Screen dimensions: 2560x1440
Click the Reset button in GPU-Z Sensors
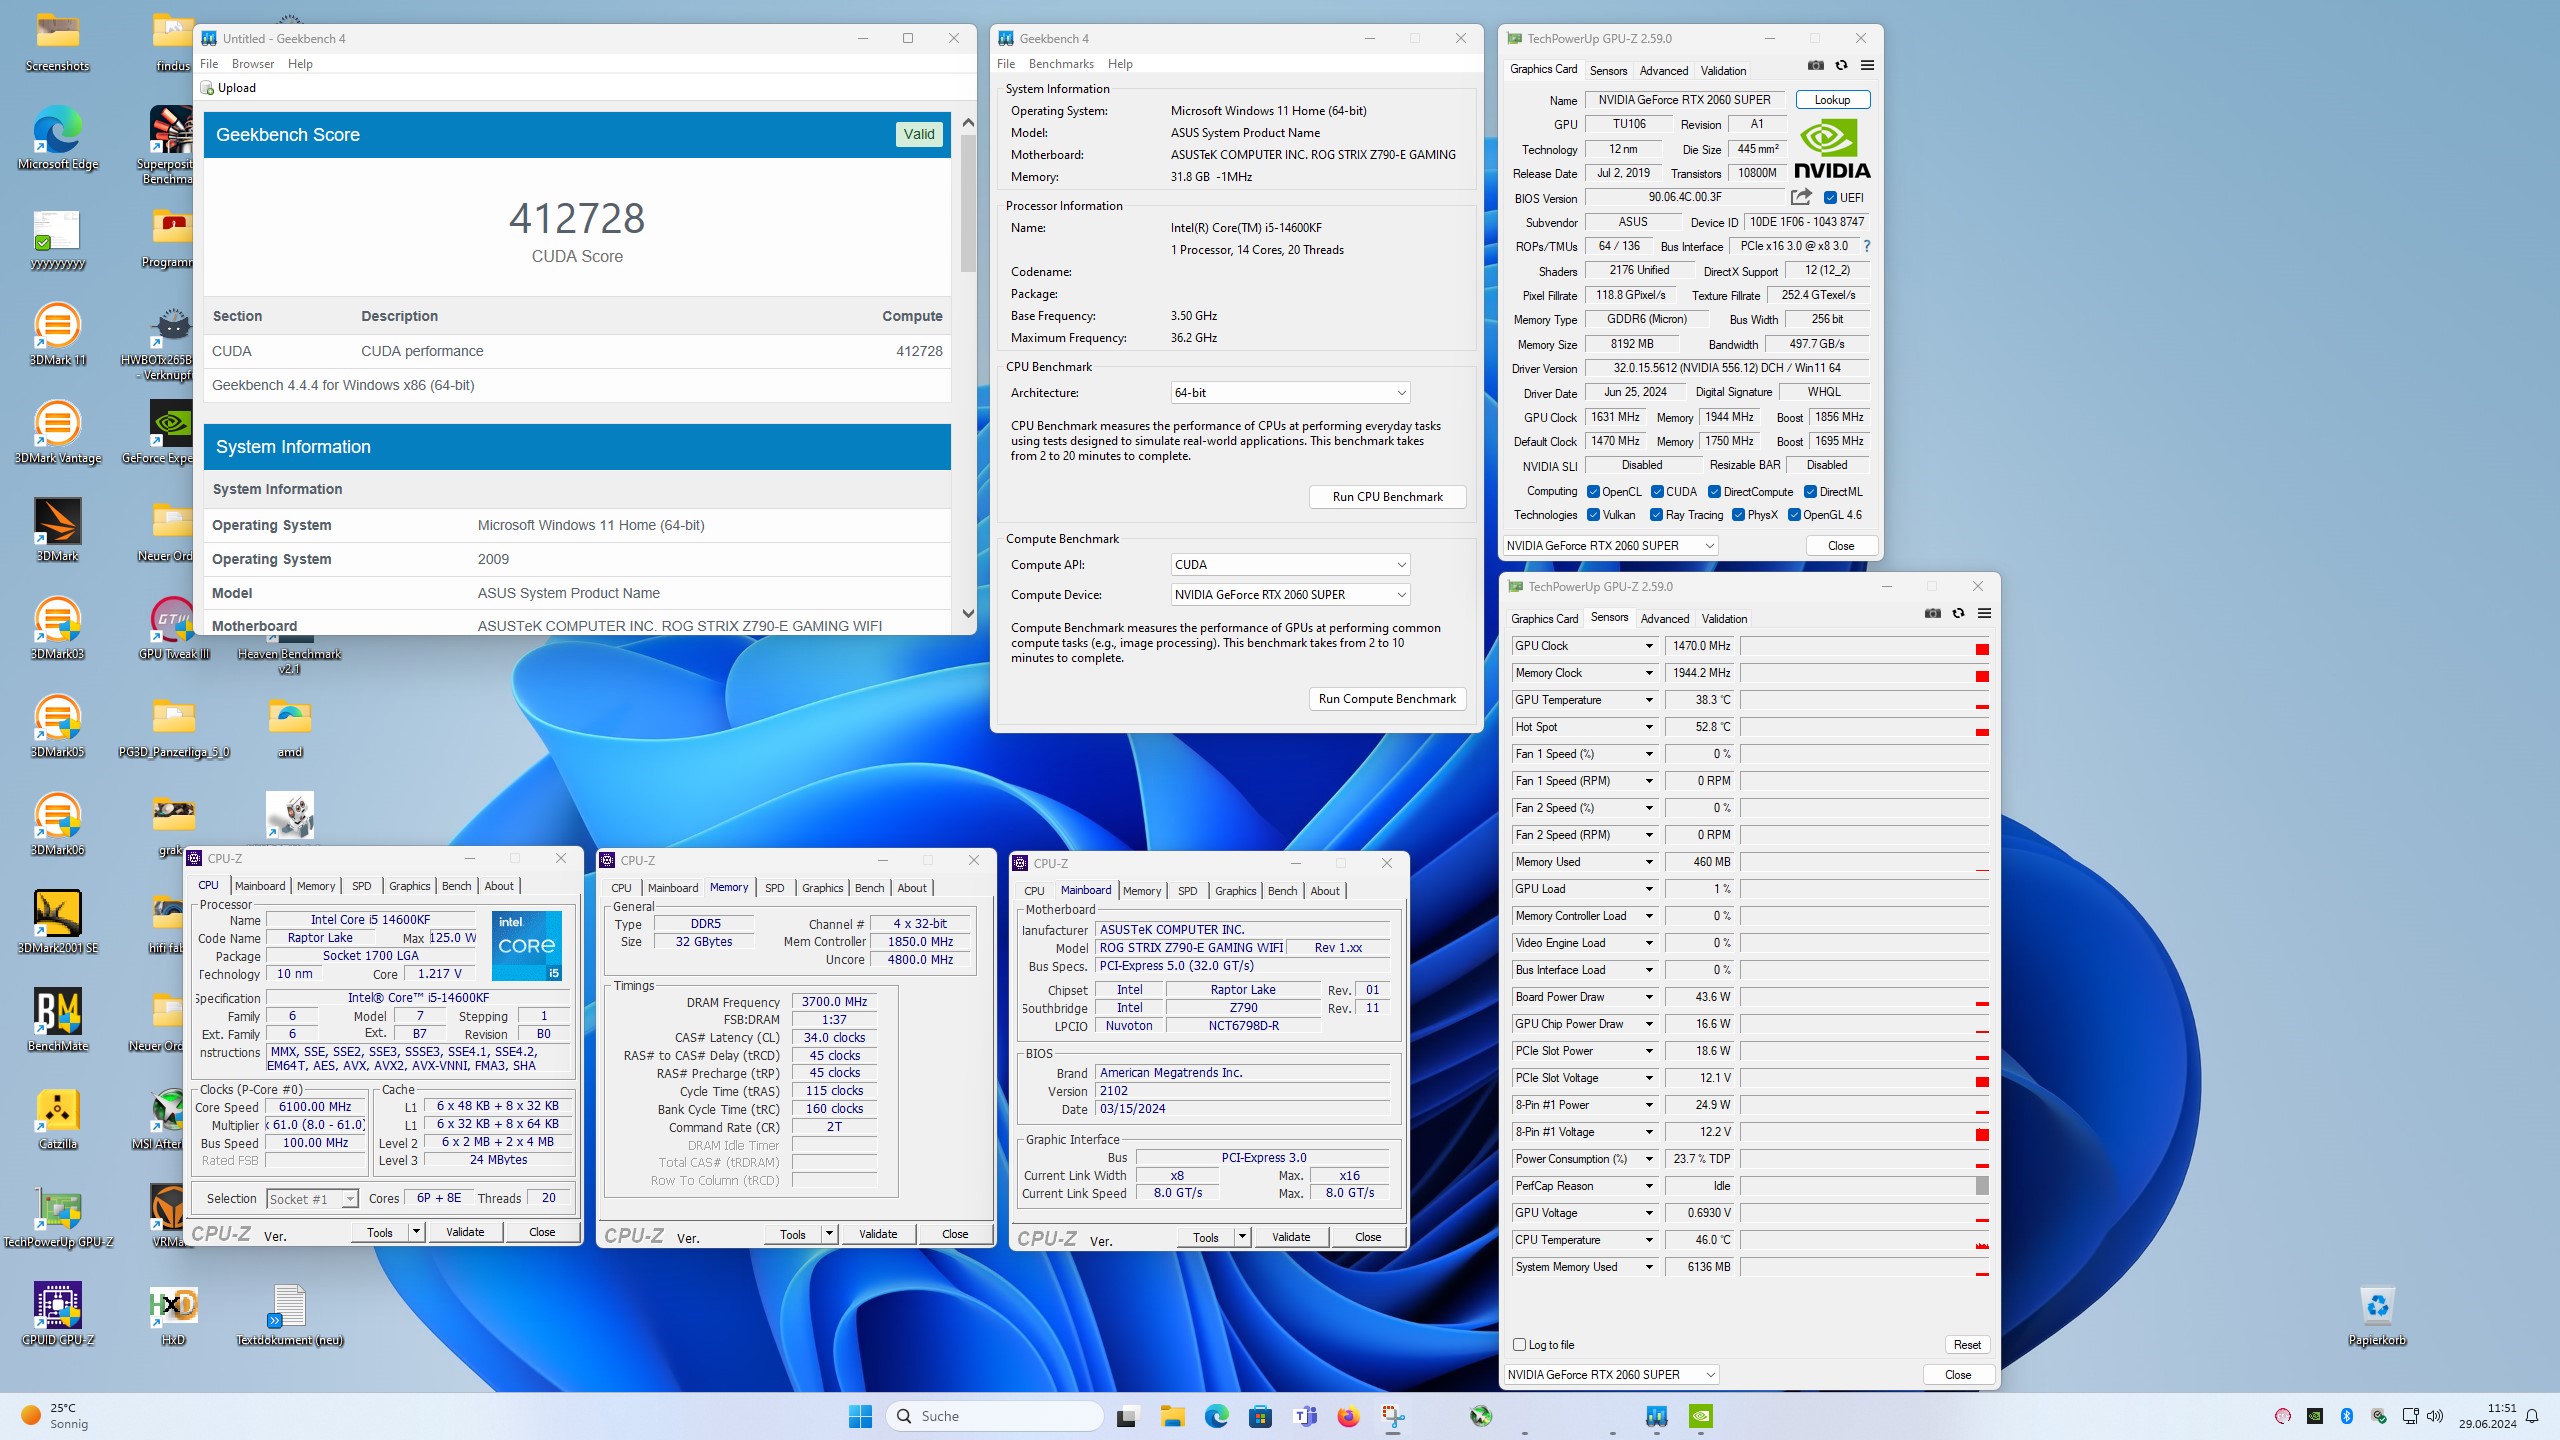tap(1967, 1345)
